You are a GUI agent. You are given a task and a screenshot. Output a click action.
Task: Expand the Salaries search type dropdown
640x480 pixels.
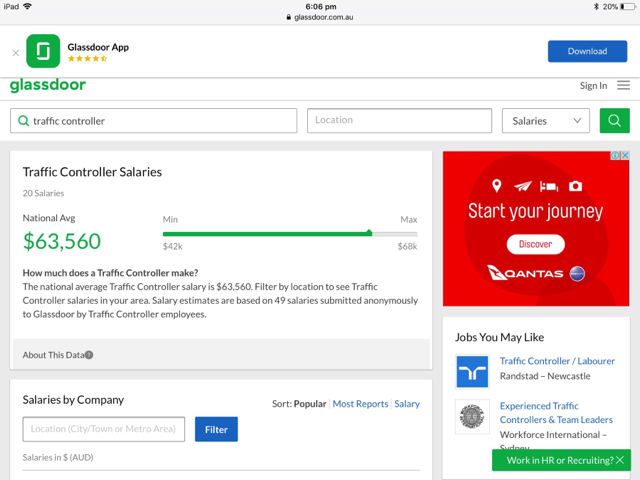click(546, 121)
